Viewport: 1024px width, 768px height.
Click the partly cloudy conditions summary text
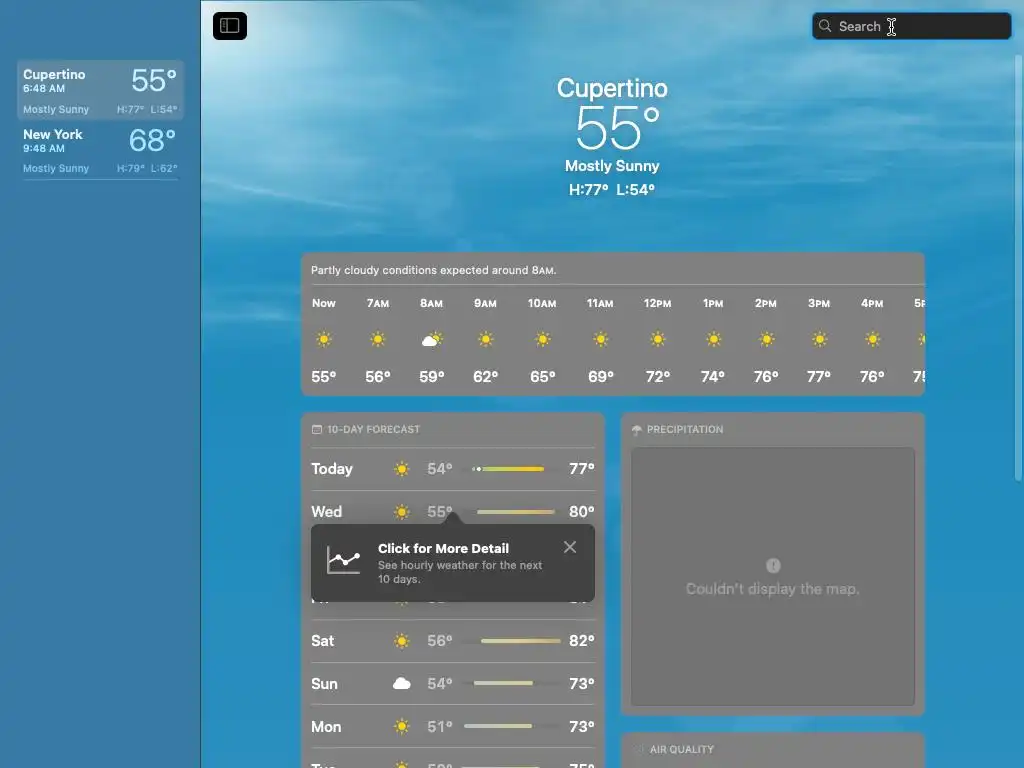coord(434,270)
